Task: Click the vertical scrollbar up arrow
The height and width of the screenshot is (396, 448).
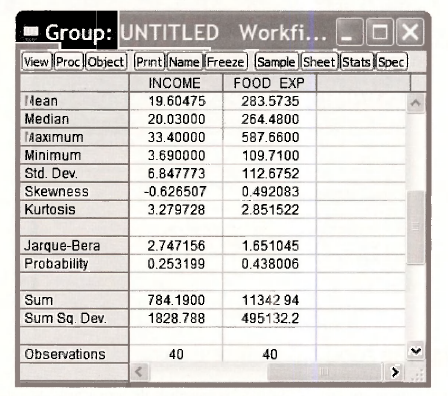Action: tap(415, 103)
